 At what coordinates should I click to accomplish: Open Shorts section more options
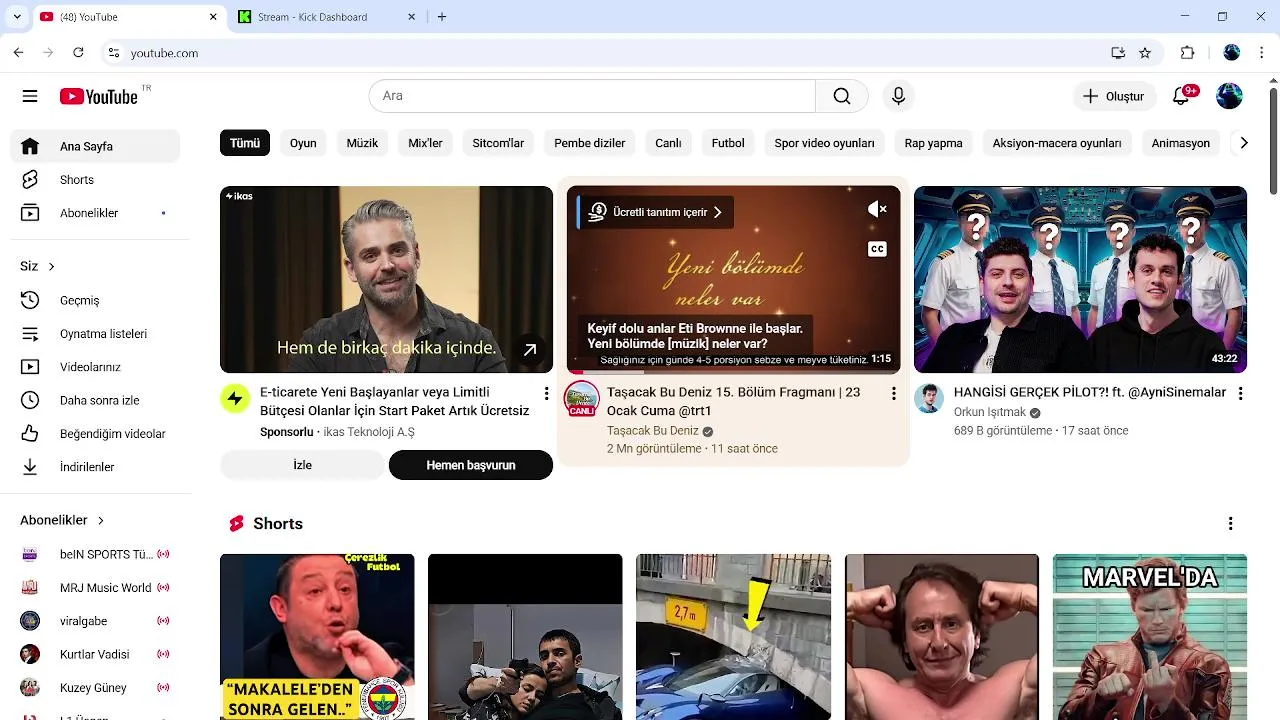[x=1230, y=524]
